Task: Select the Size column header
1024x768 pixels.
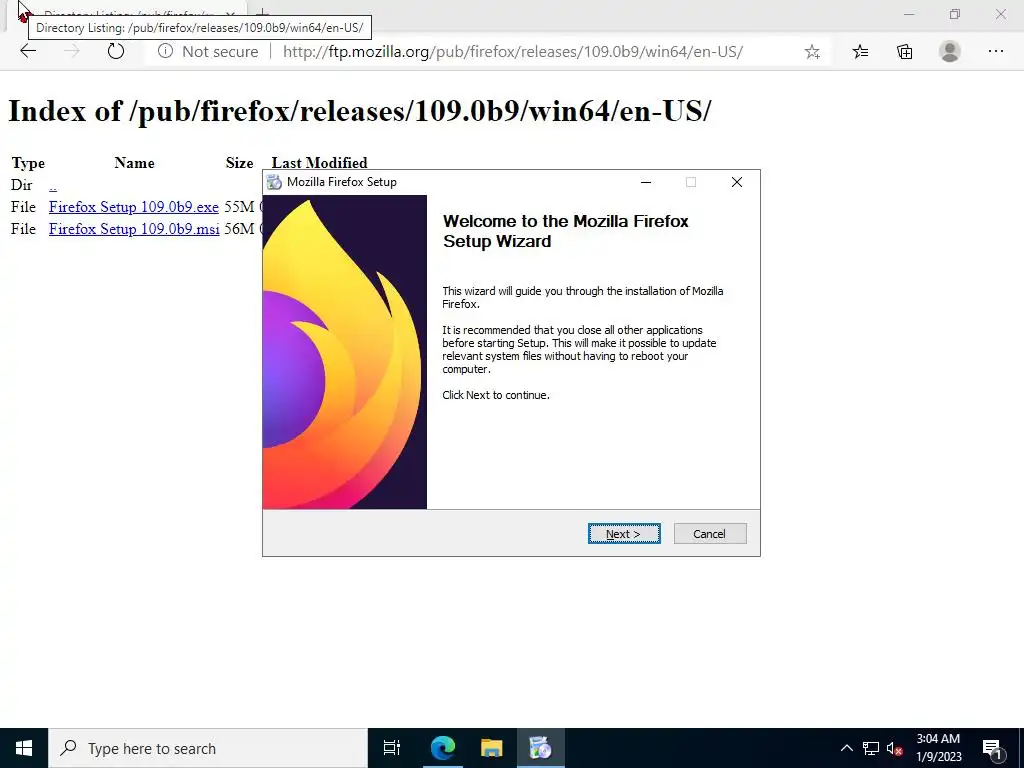Action: click(x=240, y=163)
